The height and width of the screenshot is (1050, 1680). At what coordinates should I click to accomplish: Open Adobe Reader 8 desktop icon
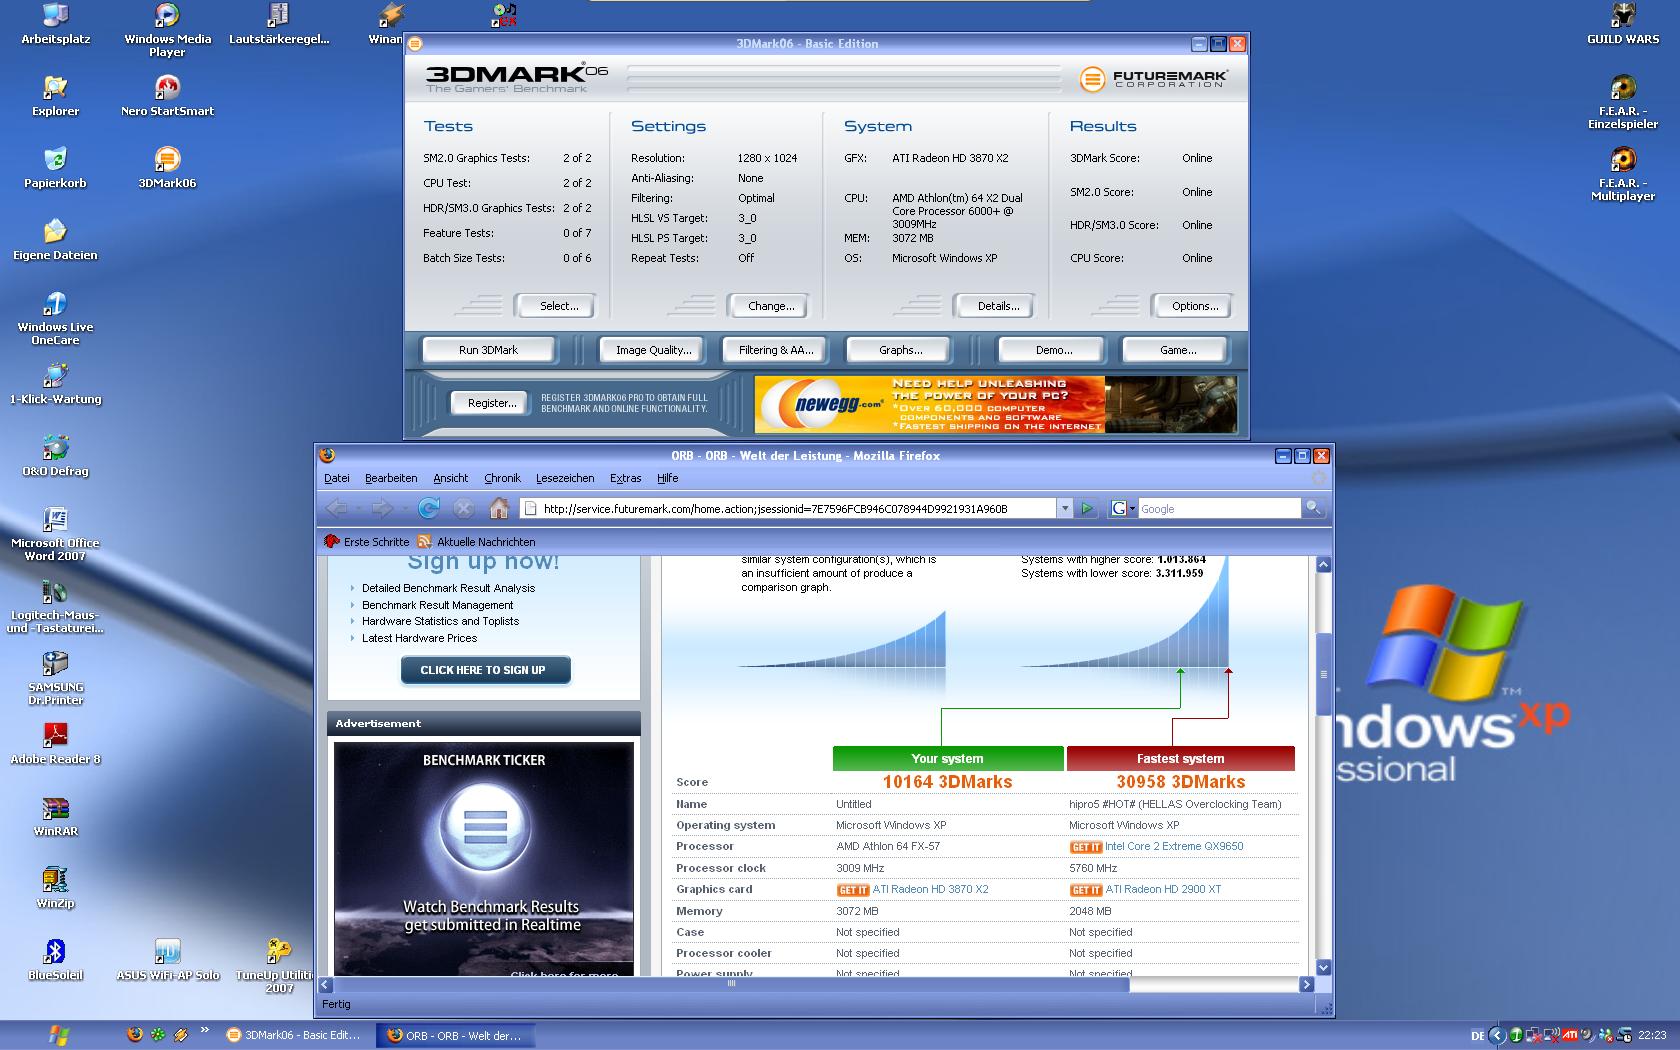(x=56, y=745)
